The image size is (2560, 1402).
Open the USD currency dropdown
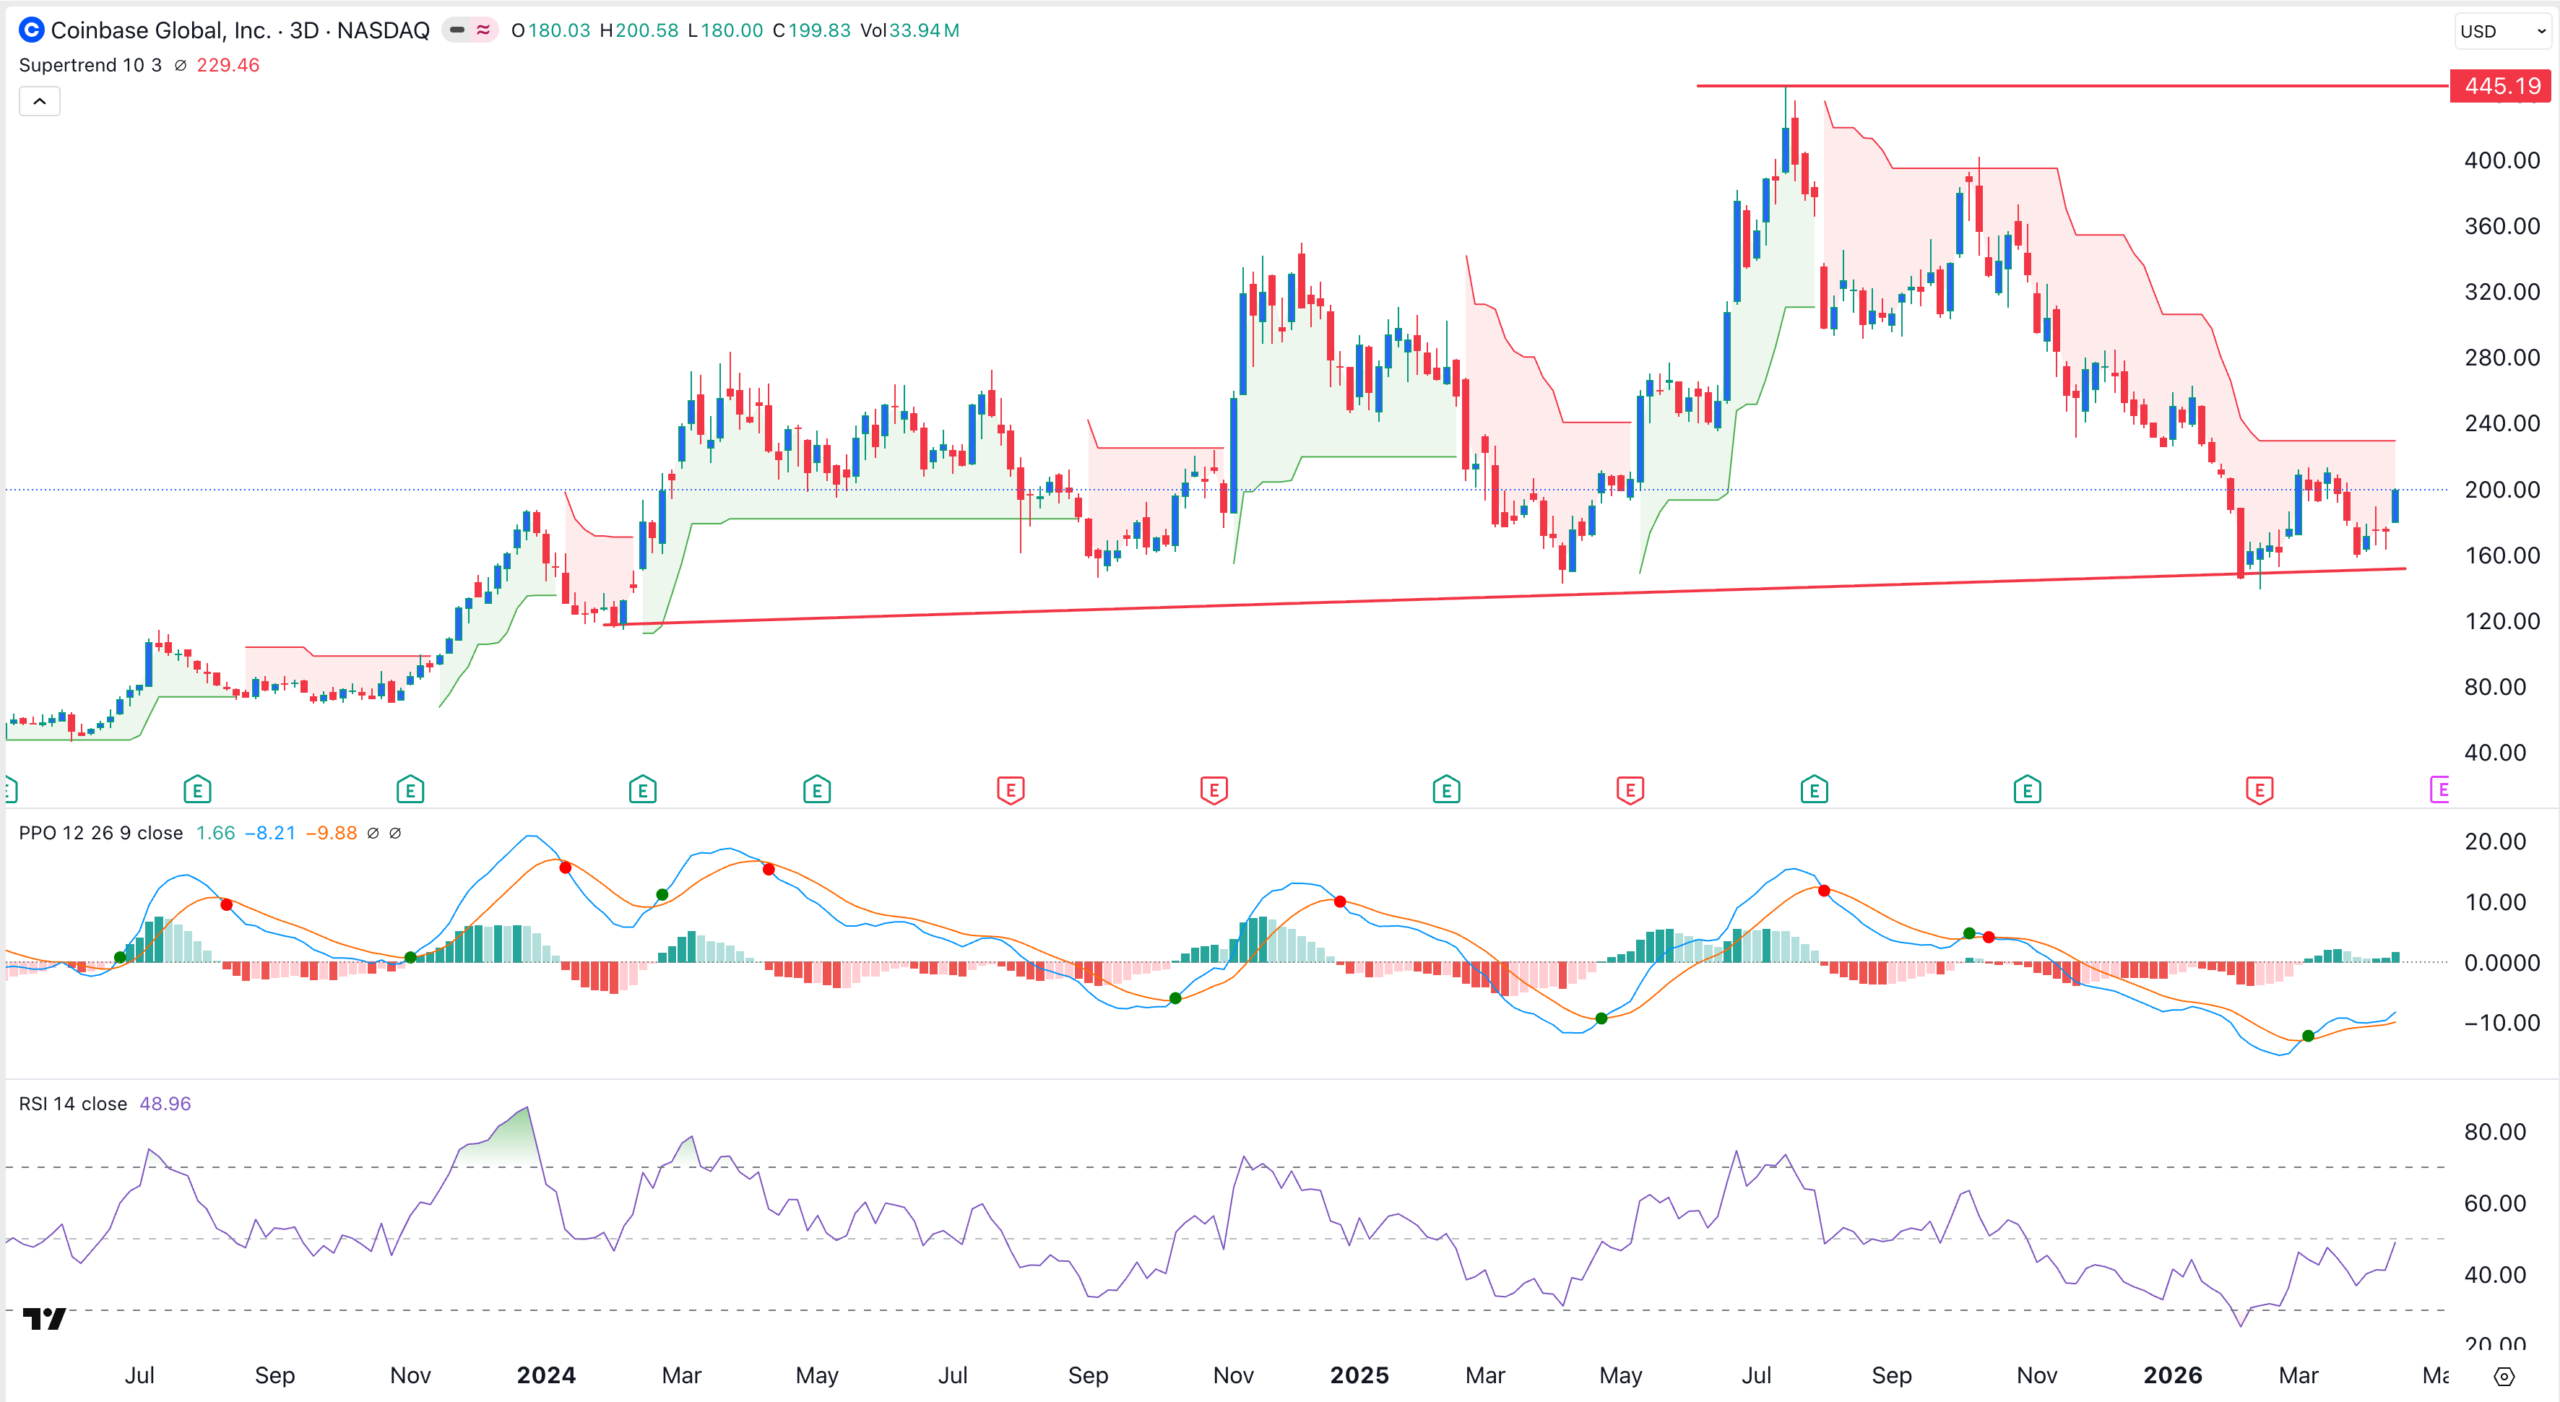(2497, 31)
